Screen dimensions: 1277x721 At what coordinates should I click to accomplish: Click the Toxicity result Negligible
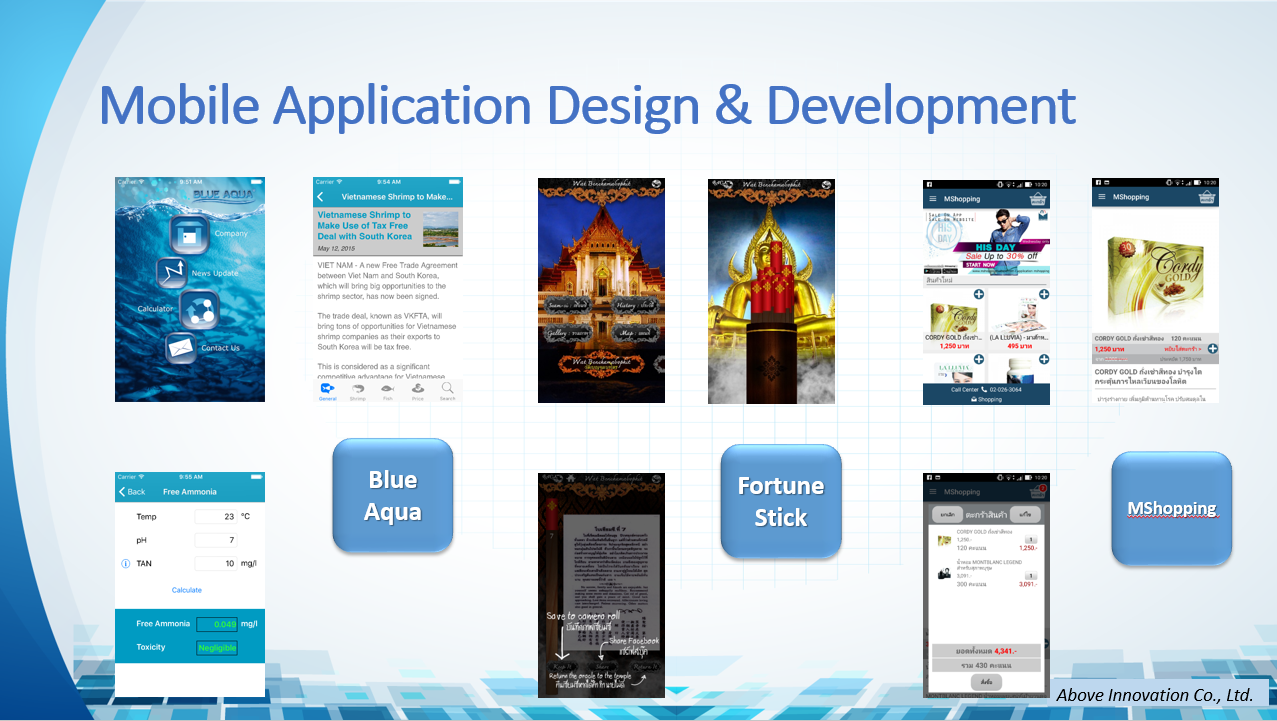(x=217, y=648)
